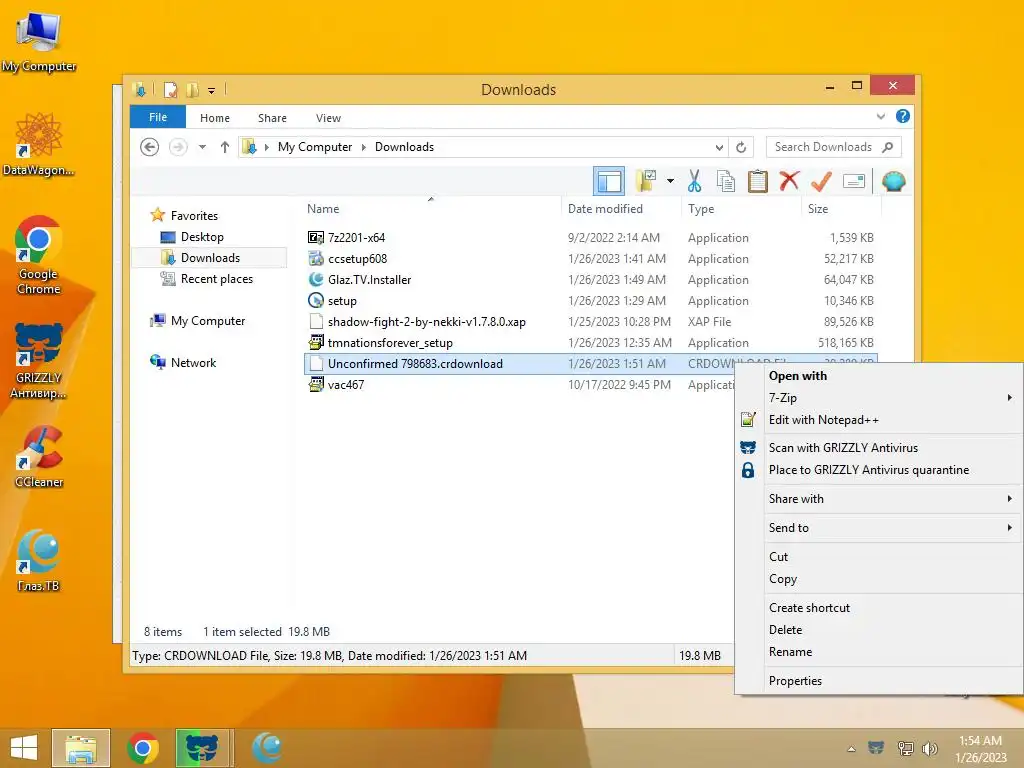Open the recent locations dropdown

click(202, 147)
